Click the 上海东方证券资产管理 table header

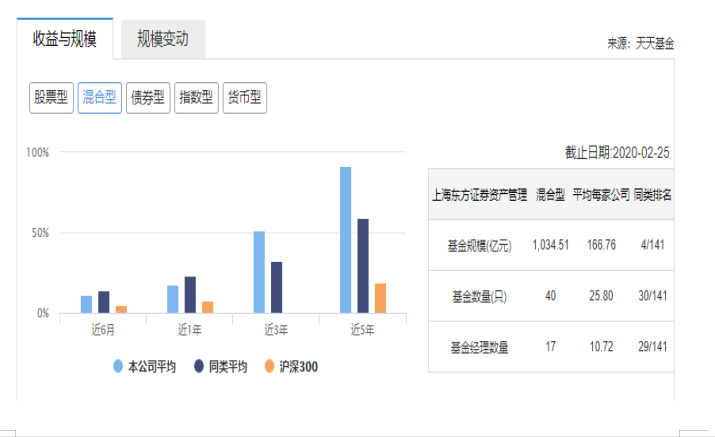pyautogui.click(x=480, y=195)
